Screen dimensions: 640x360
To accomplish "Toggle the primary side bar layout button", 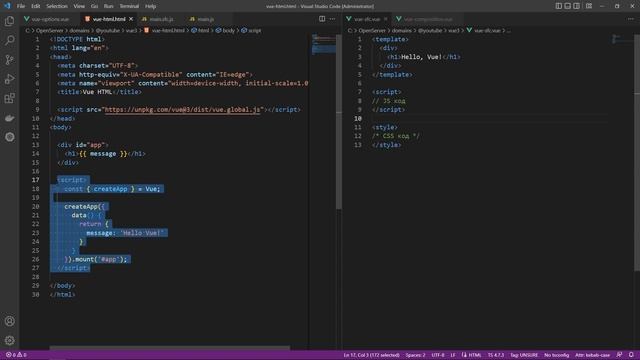I will tap(558, 6).
